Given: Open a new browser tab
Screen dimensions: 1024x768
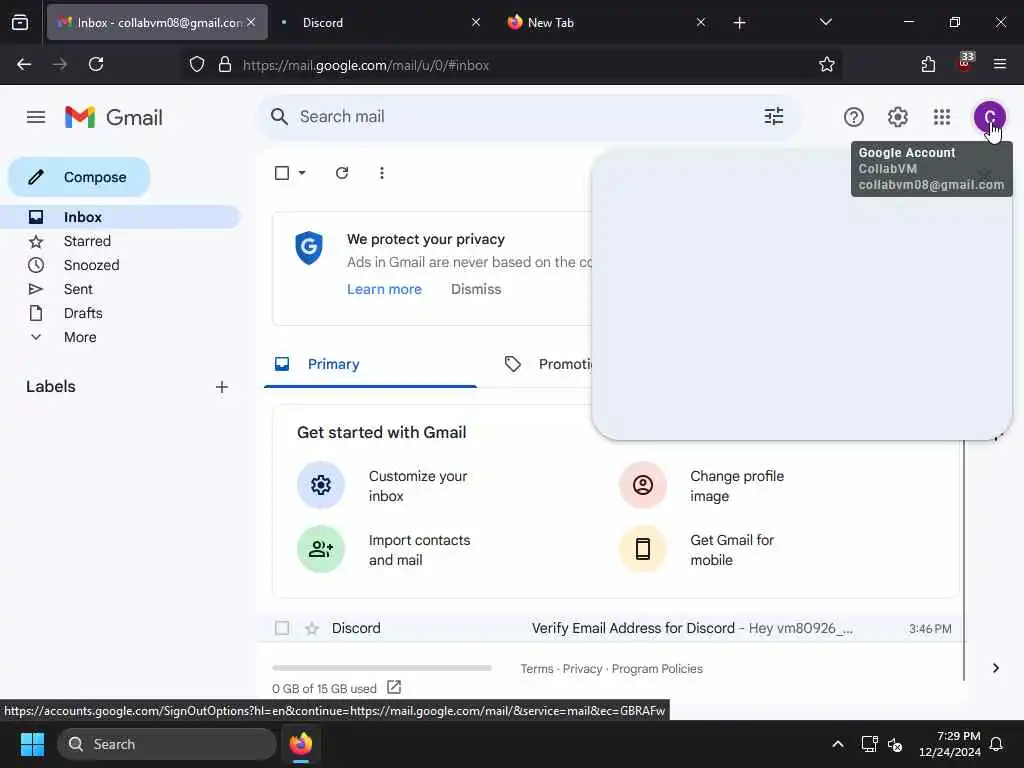Looking at the screenshot, I should (739, 23).
